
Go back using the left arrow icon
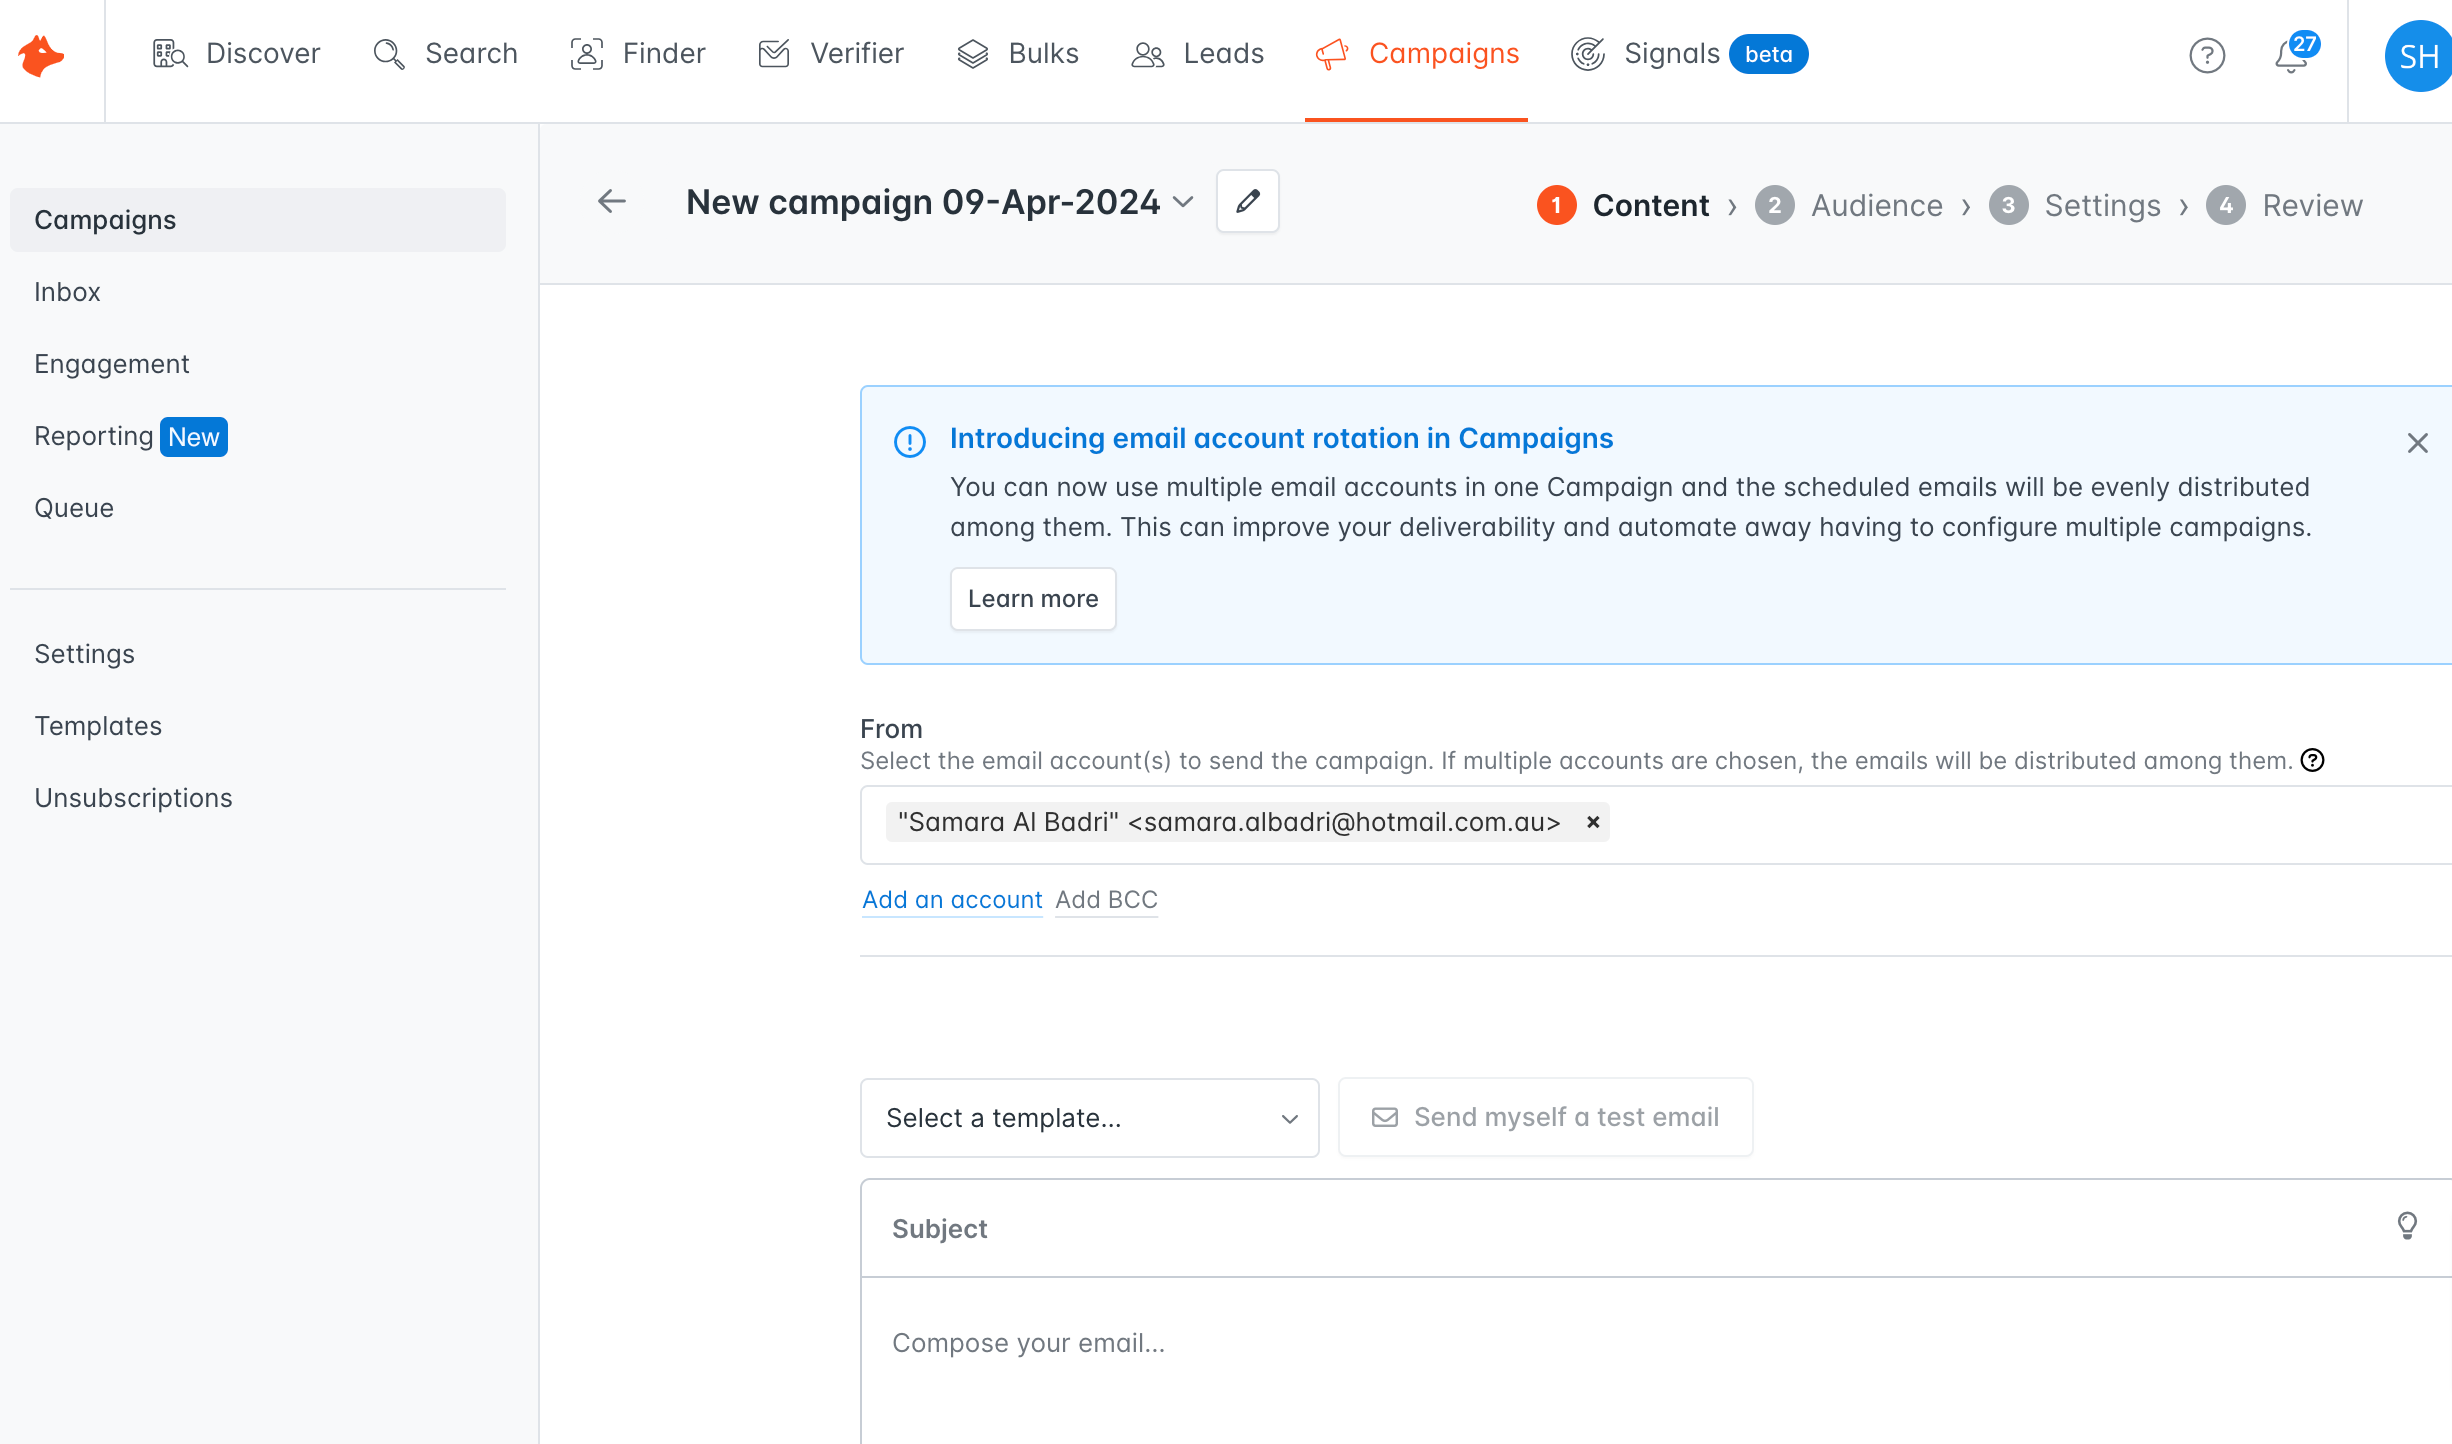click(x=612, y=202)
